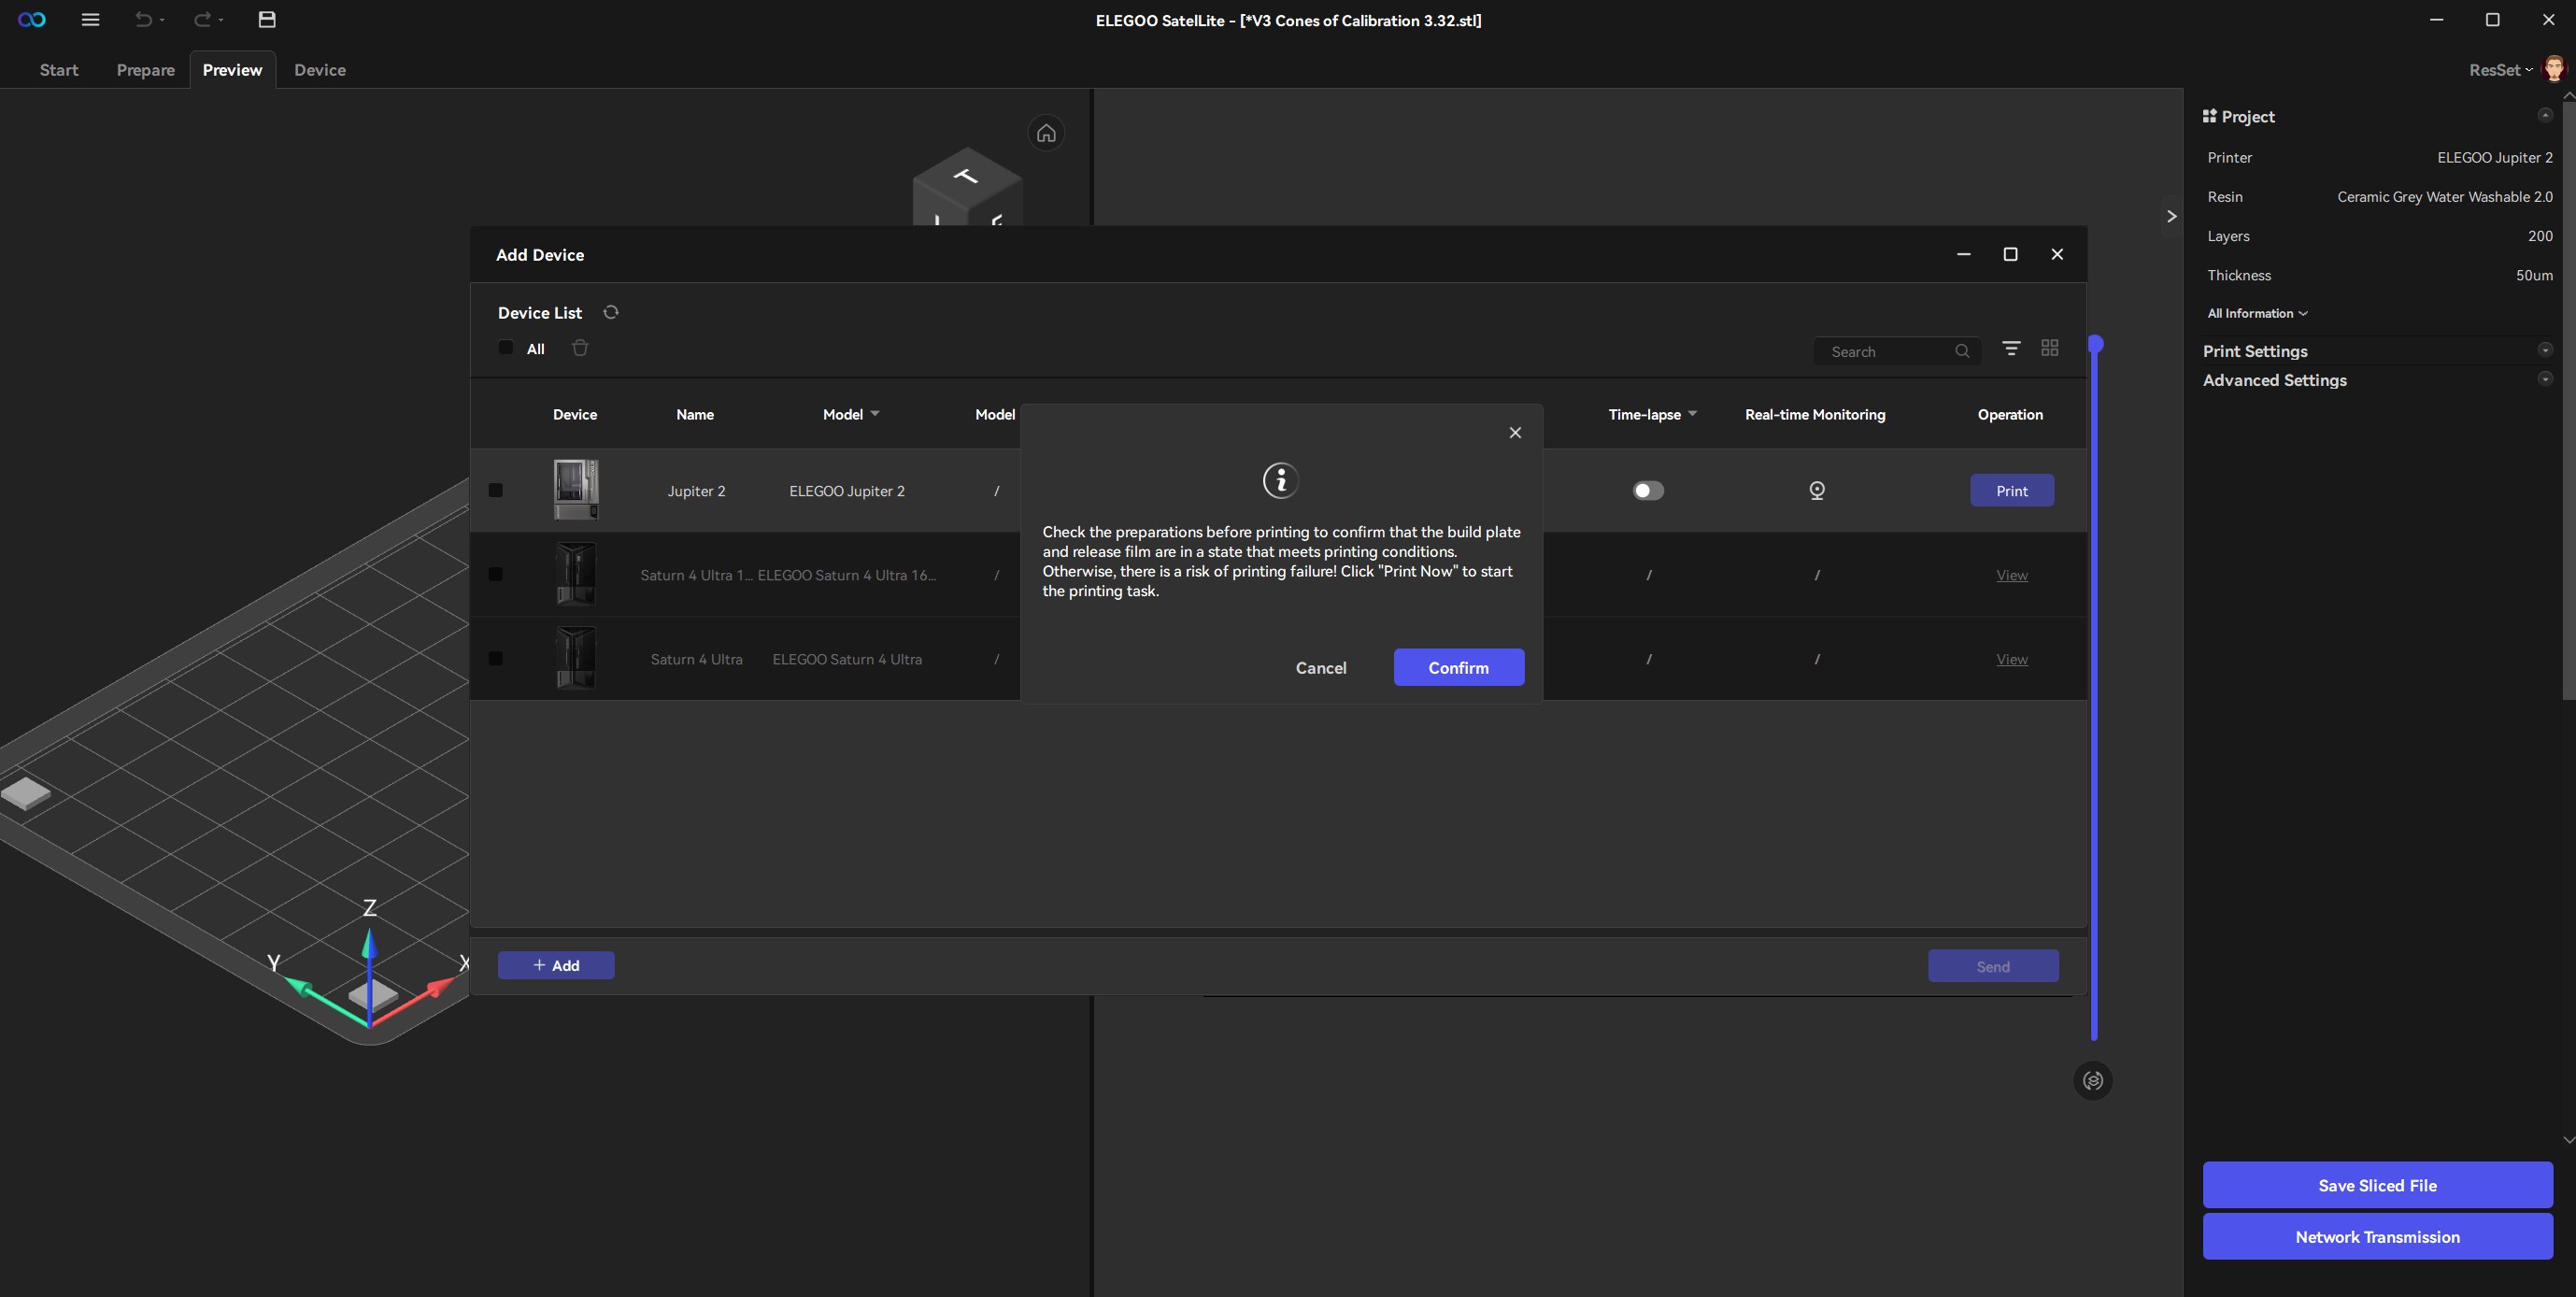Minimize the Add Device window
Image resolution: width=2576 pixels, height=1297 pixels.
[1964, 254]
